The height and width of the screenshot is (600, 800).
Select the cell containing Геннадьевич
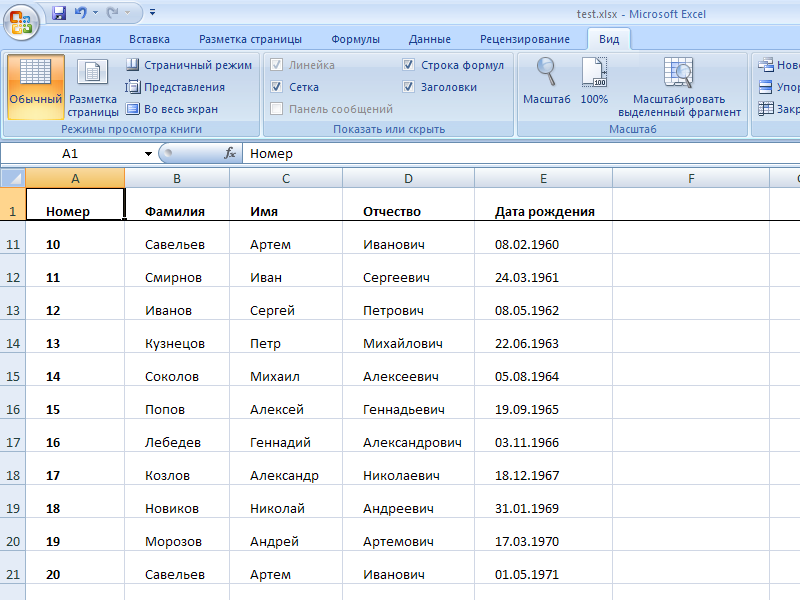tap(408, 403)
